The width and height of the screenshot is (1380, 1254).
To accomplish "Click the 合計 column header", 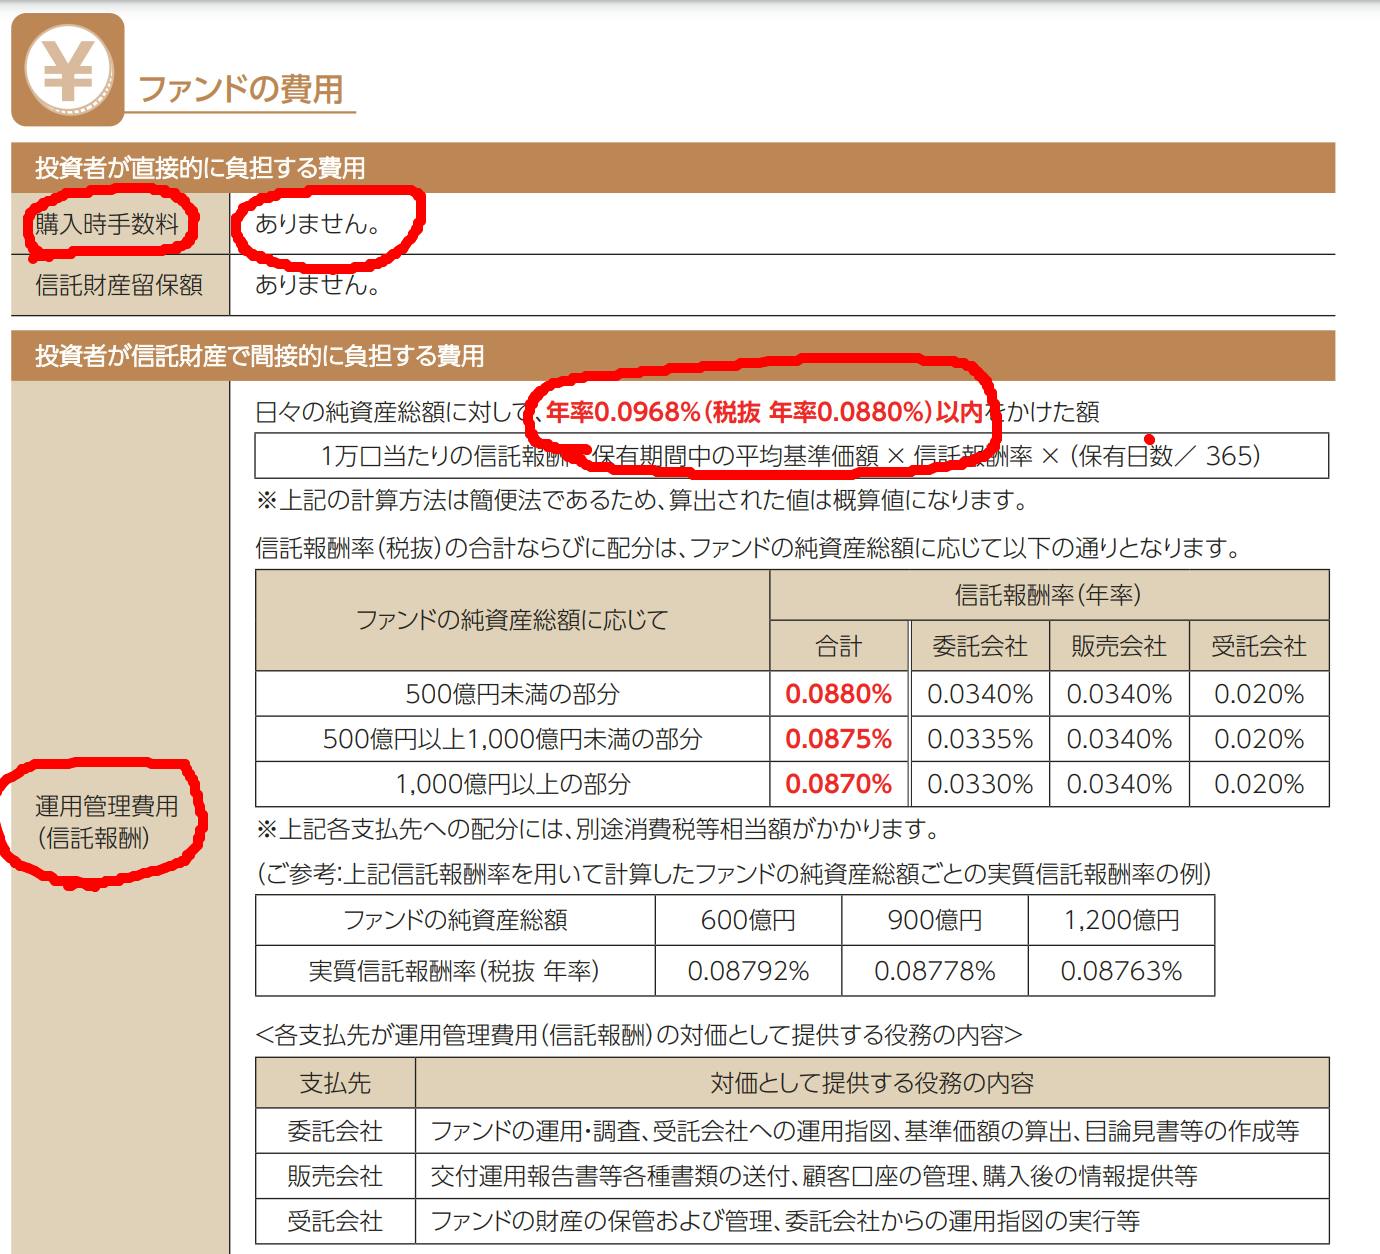I will click(x=839, y=646).
